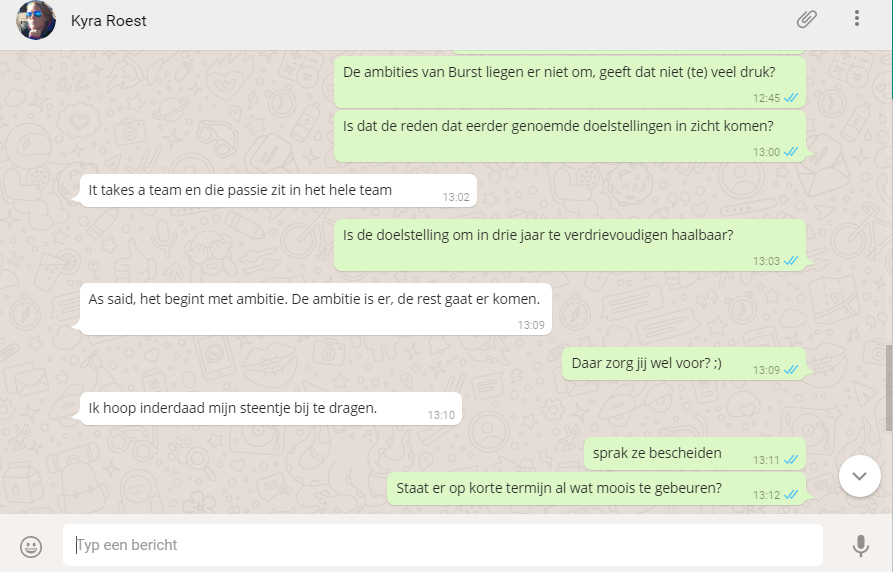The height and width of the screenshot is (572, 893).
Task: Open the attach file paperclip icon
Action: (806, 19)
